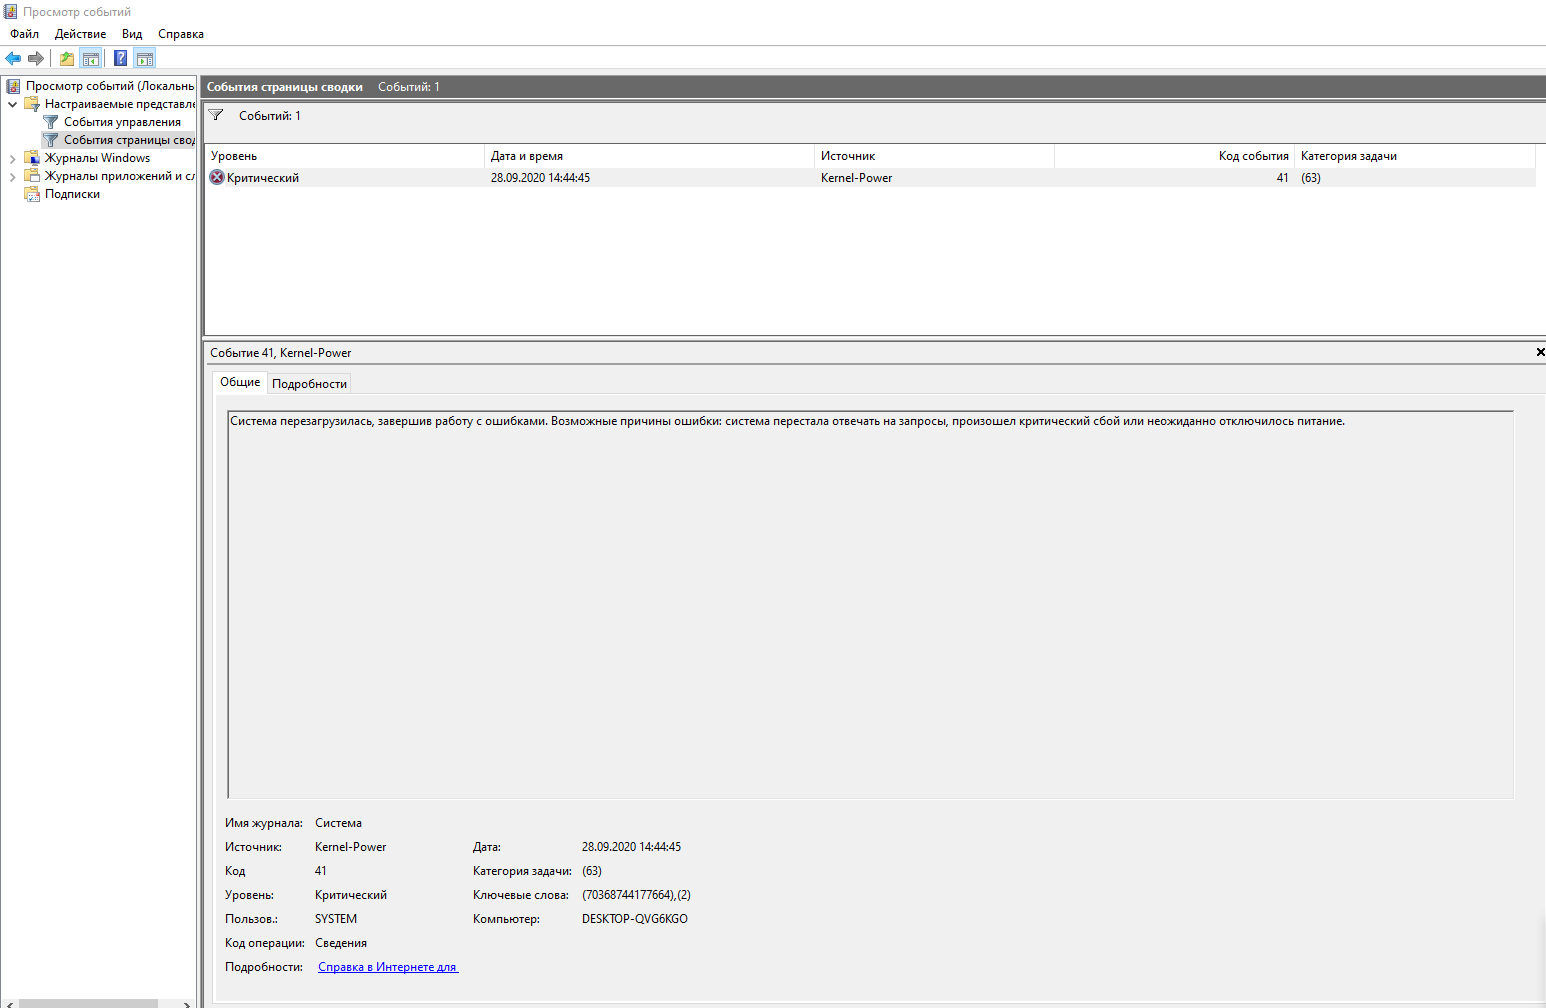Screen dimensions: 1546x1008
Task: Select the Просмотр событий (Локальный) root item
Action: 110,86
